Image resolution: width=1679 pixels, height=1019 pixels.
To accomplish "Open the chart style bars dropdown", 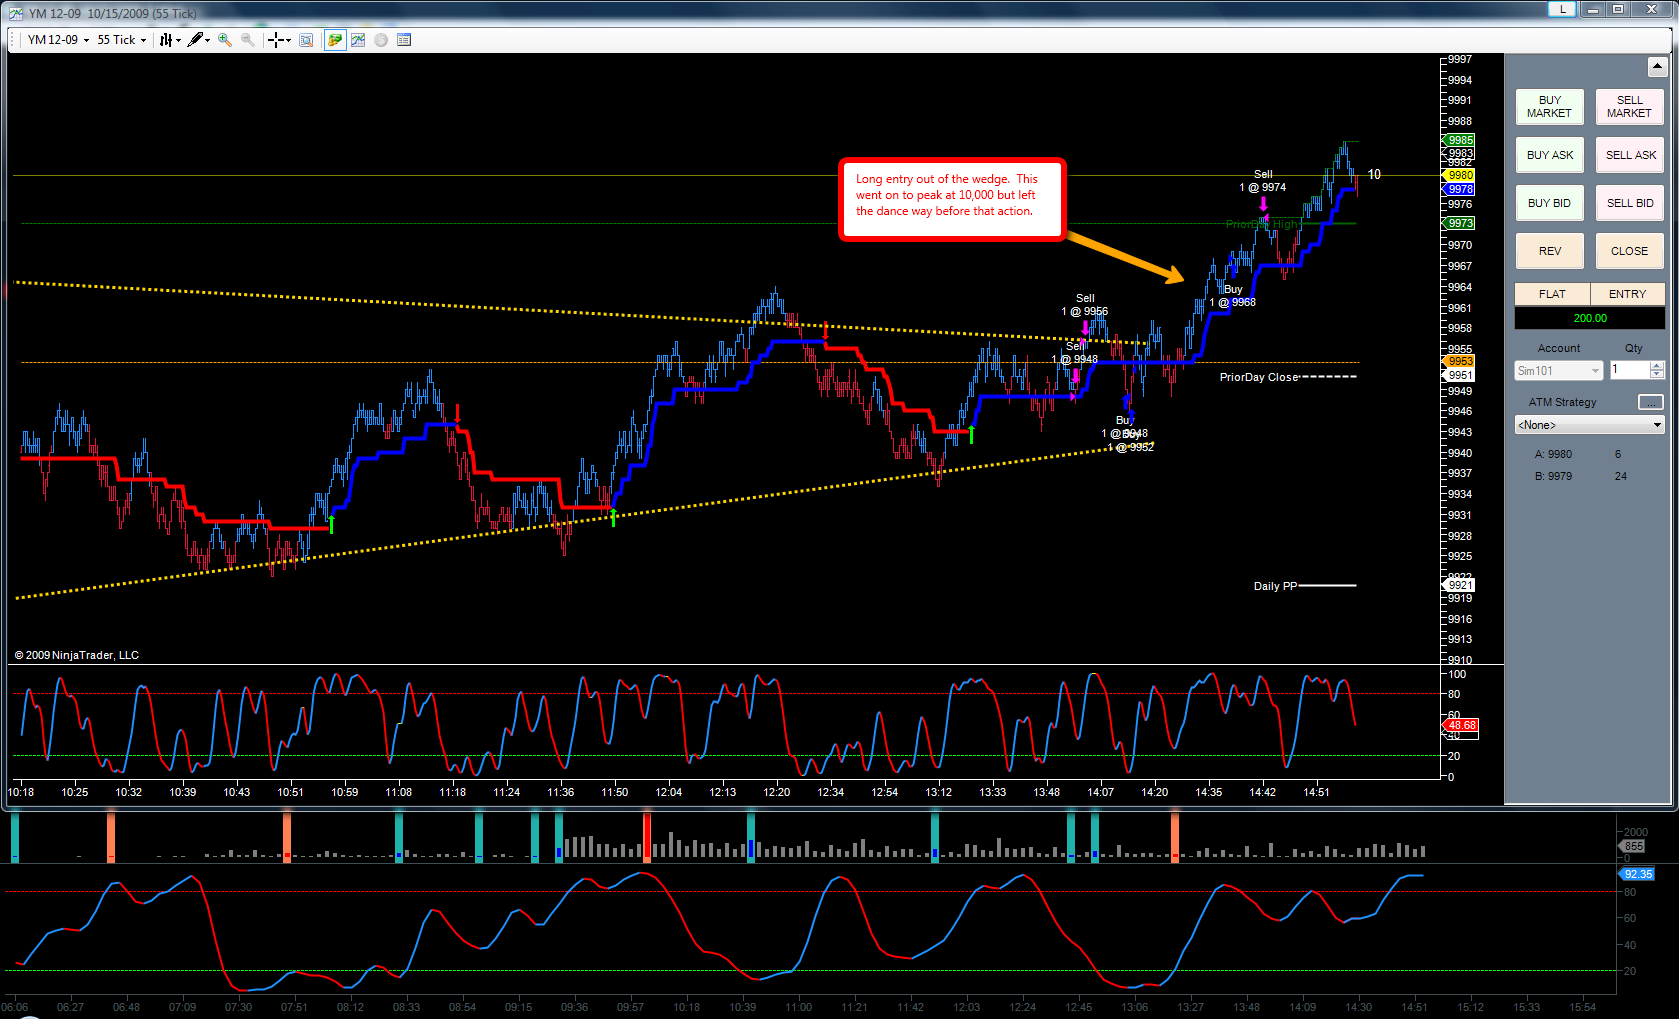I will (170, 40).
